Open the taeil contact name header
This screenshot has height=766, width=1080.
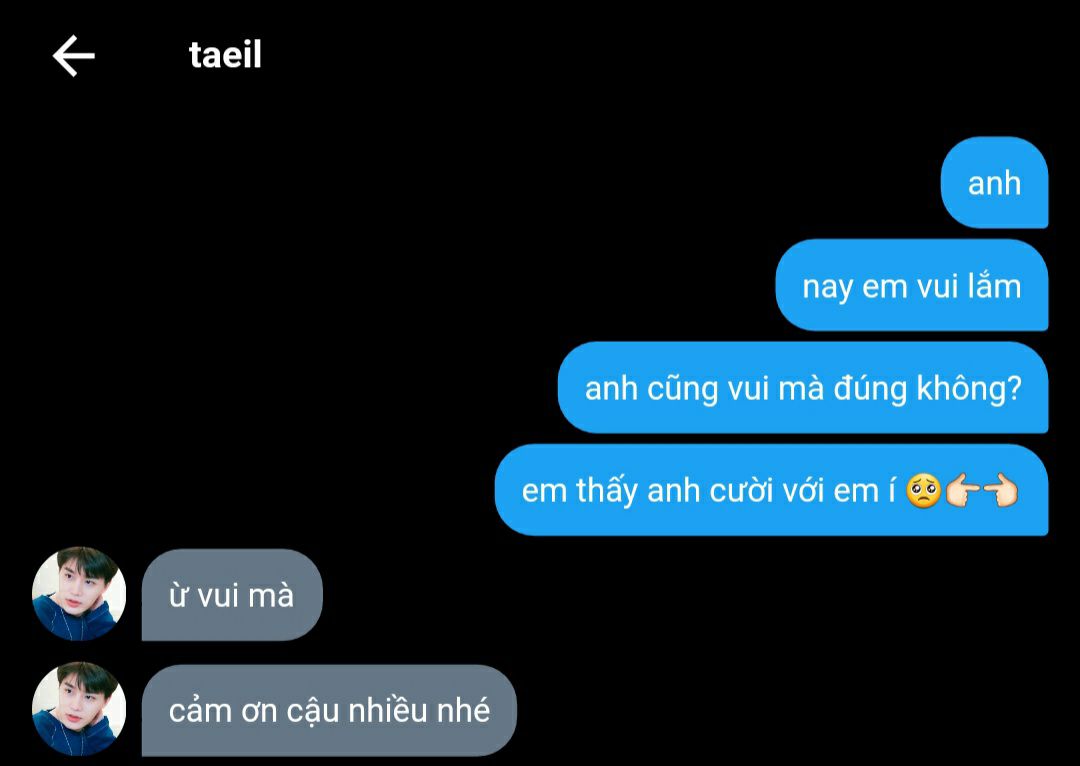[x=225, y=55]
